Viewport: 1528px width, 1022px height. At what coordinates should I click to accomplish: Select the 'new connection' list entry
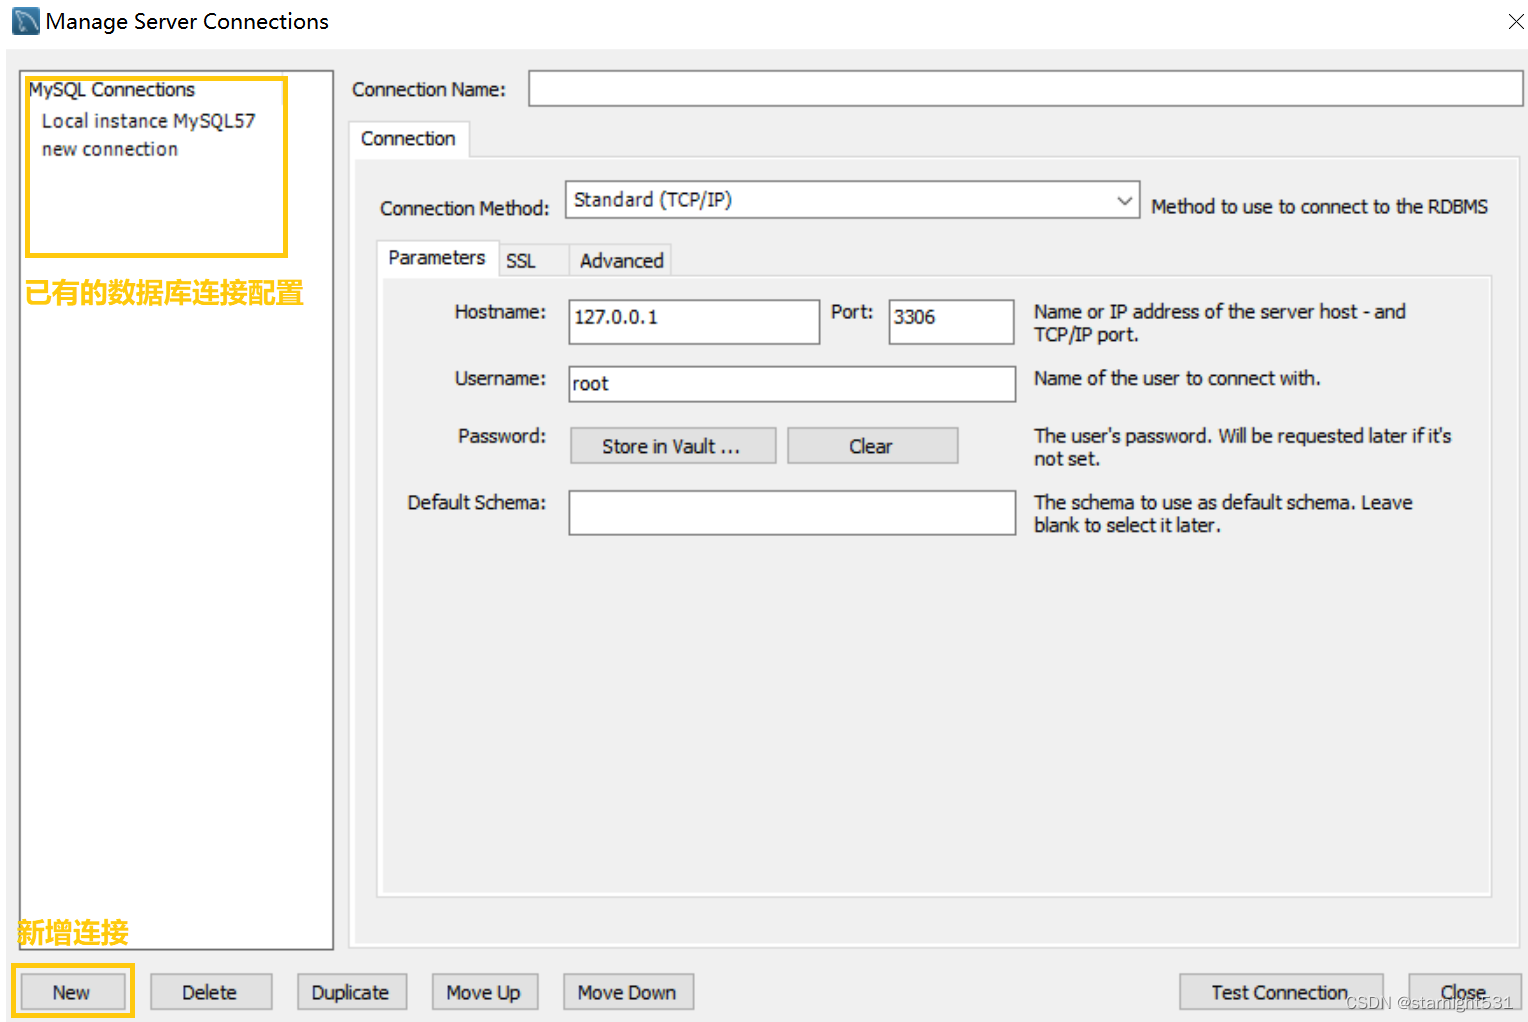coord(110,149)
